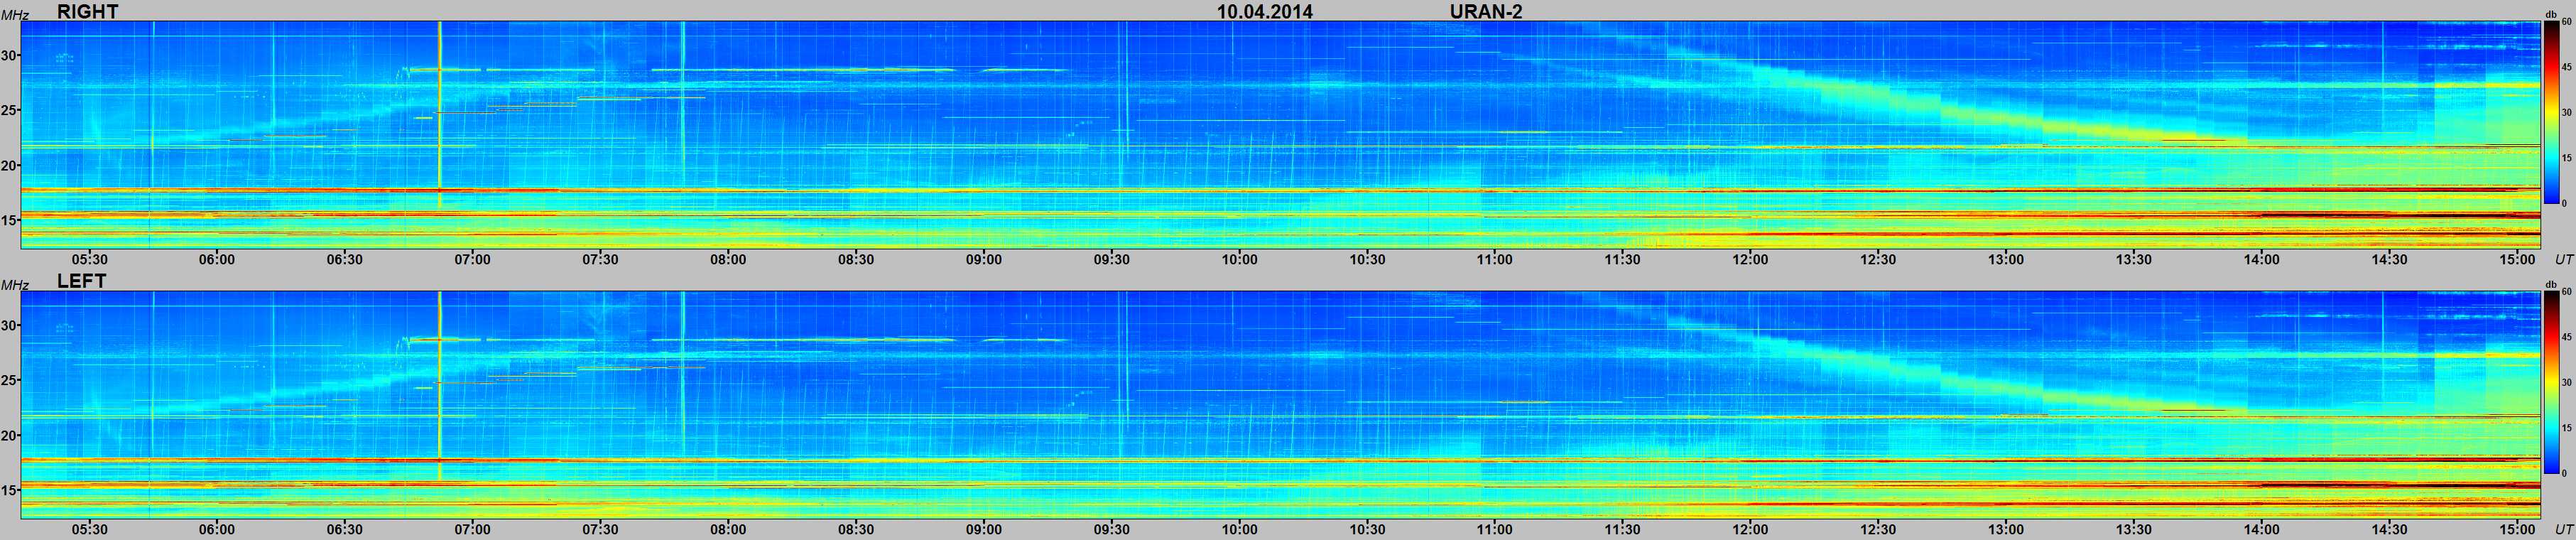Click the 07:30 time tick under LEFT panel
Viewport: 2576px width, 540px height.
pos(601,529)
